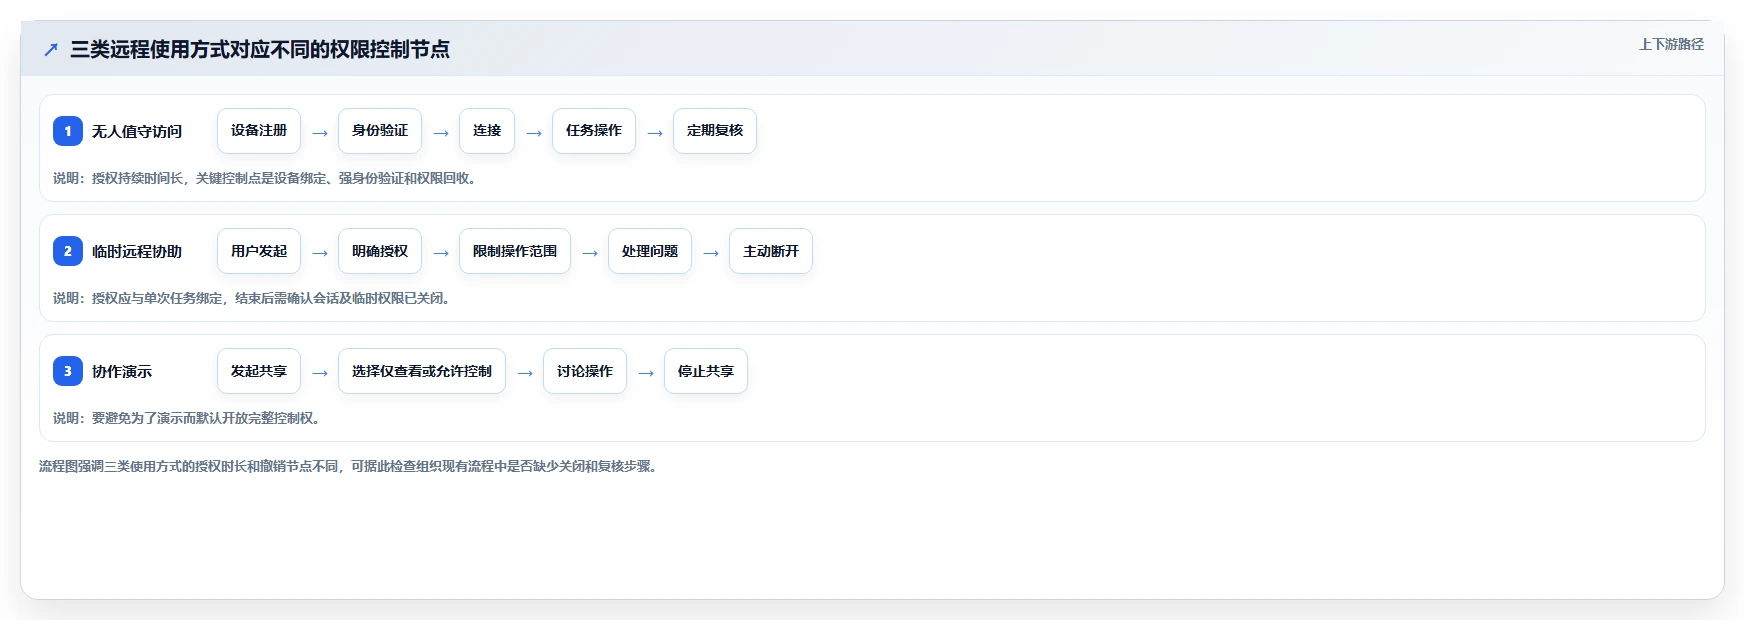
Task: Click the note starting 说明：授权持续时间长
Action: (x=267, y=178)
